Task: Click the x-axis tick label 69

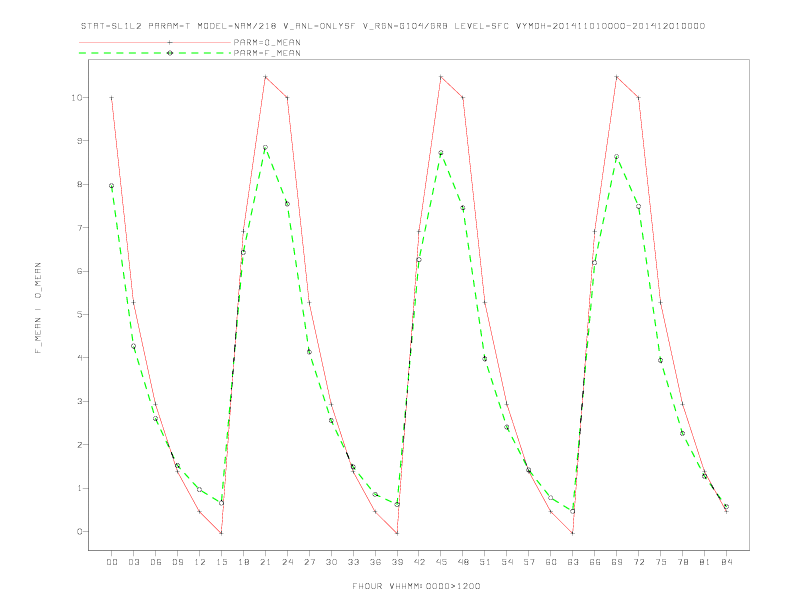Action: click(x=617, y=562)
